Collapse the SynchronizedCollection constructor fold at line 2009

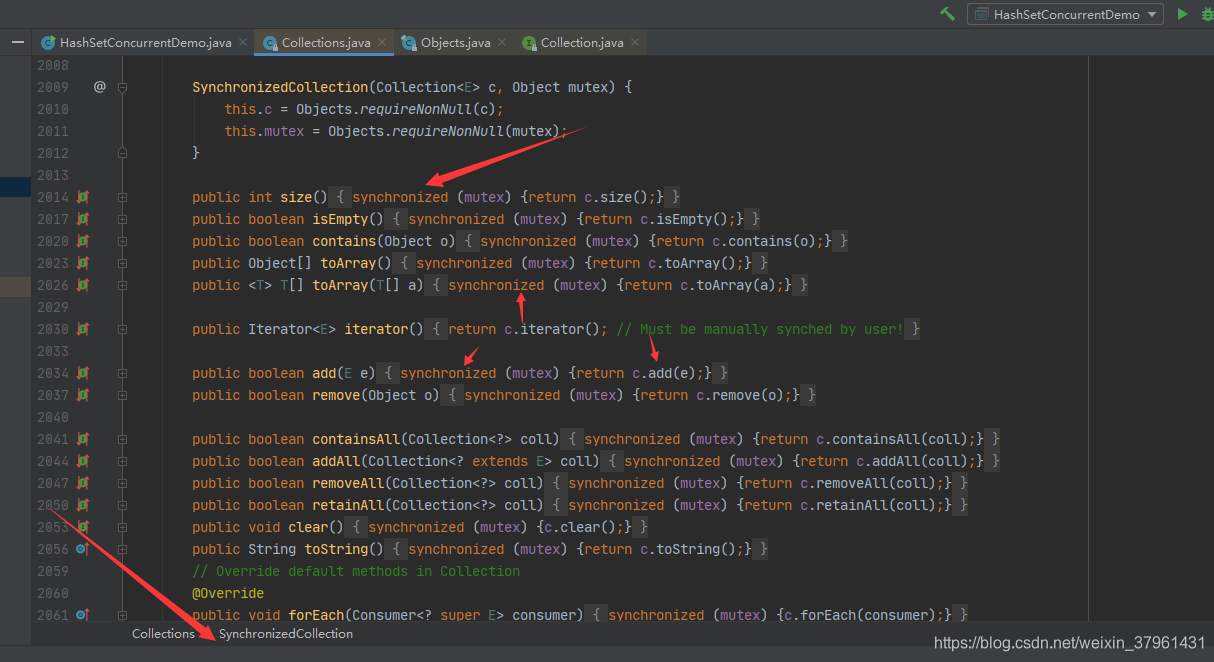click(x=122, y=87)
